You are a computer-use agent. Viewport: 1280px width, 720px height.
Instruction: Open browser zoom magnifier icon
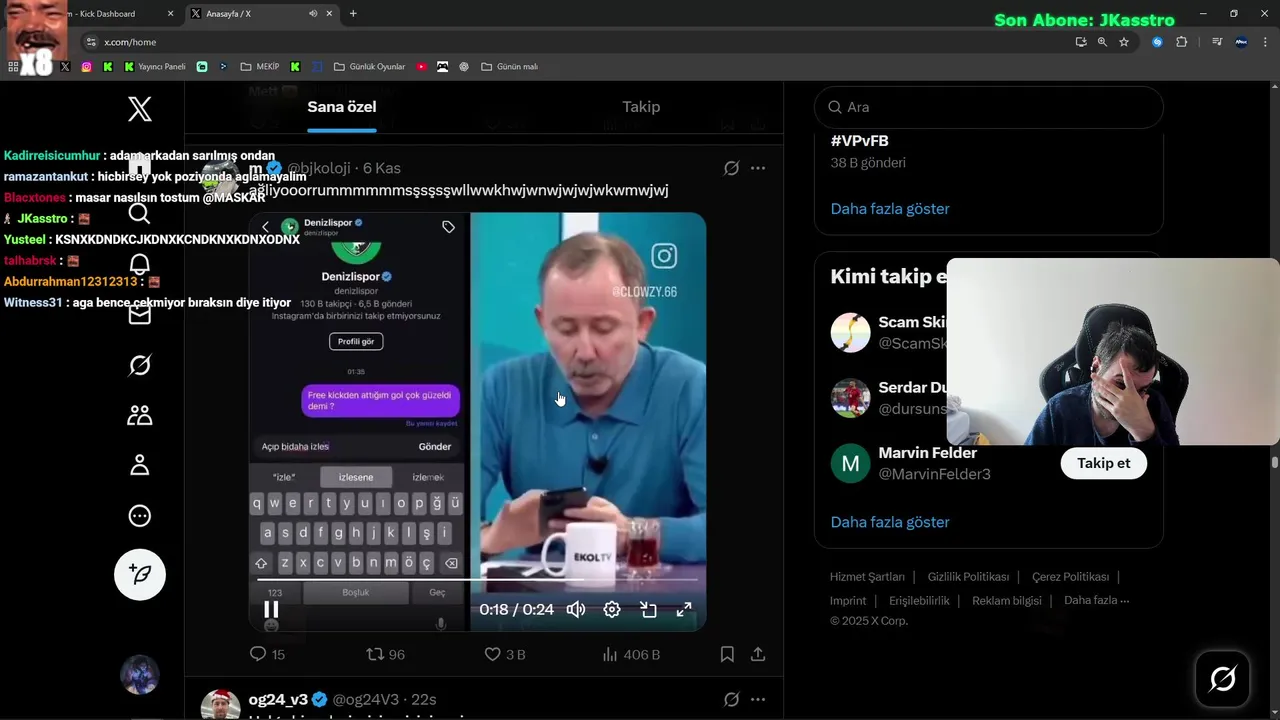click(1102, 42)
